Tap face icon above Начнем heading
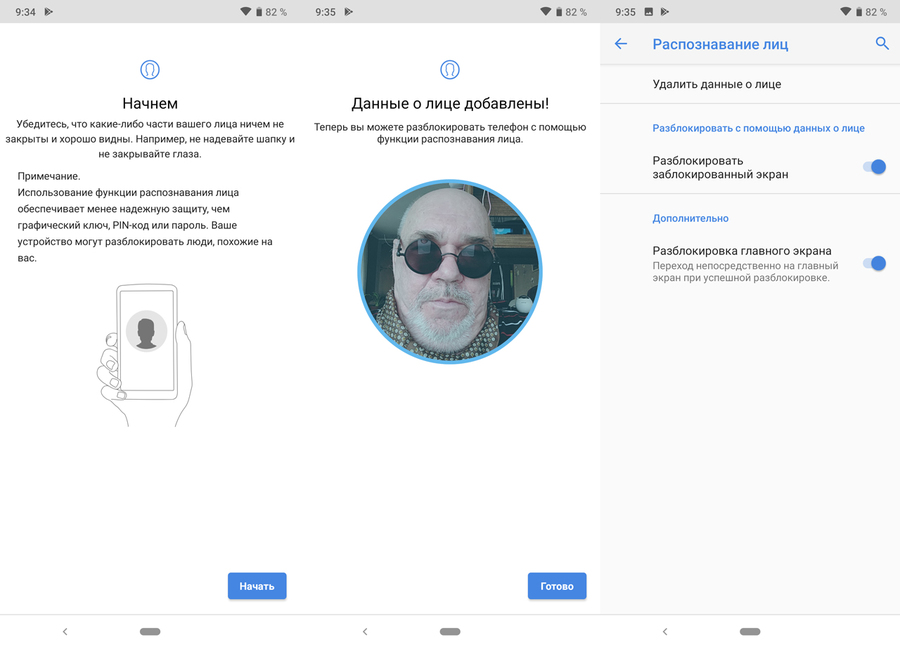 click(x=150, y=70)
